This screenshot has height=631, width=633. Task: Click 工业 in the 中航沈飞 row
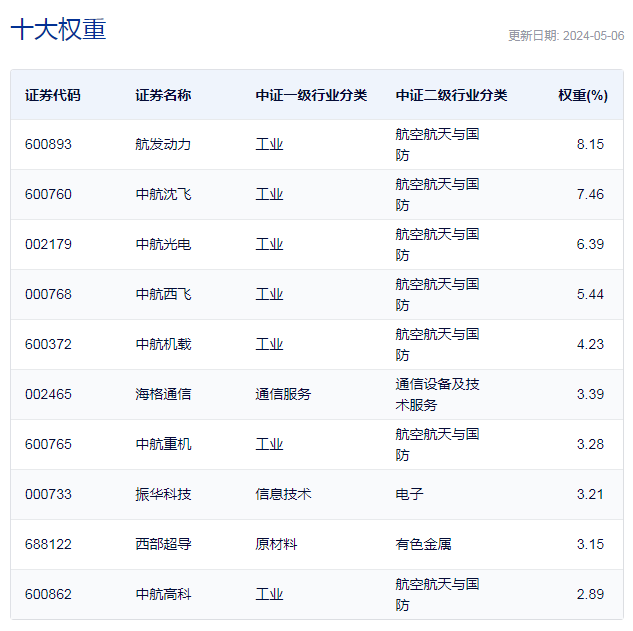point(269,194)
